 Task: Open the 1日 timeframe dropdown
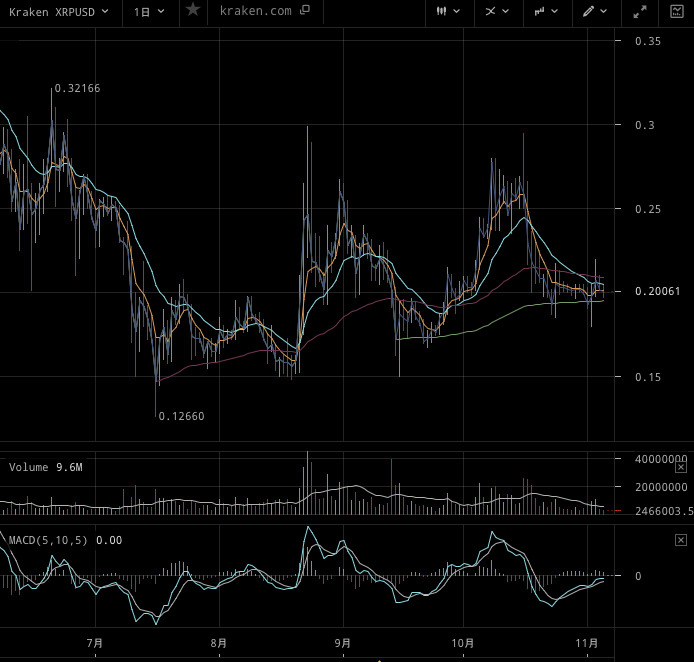(149, 12)
